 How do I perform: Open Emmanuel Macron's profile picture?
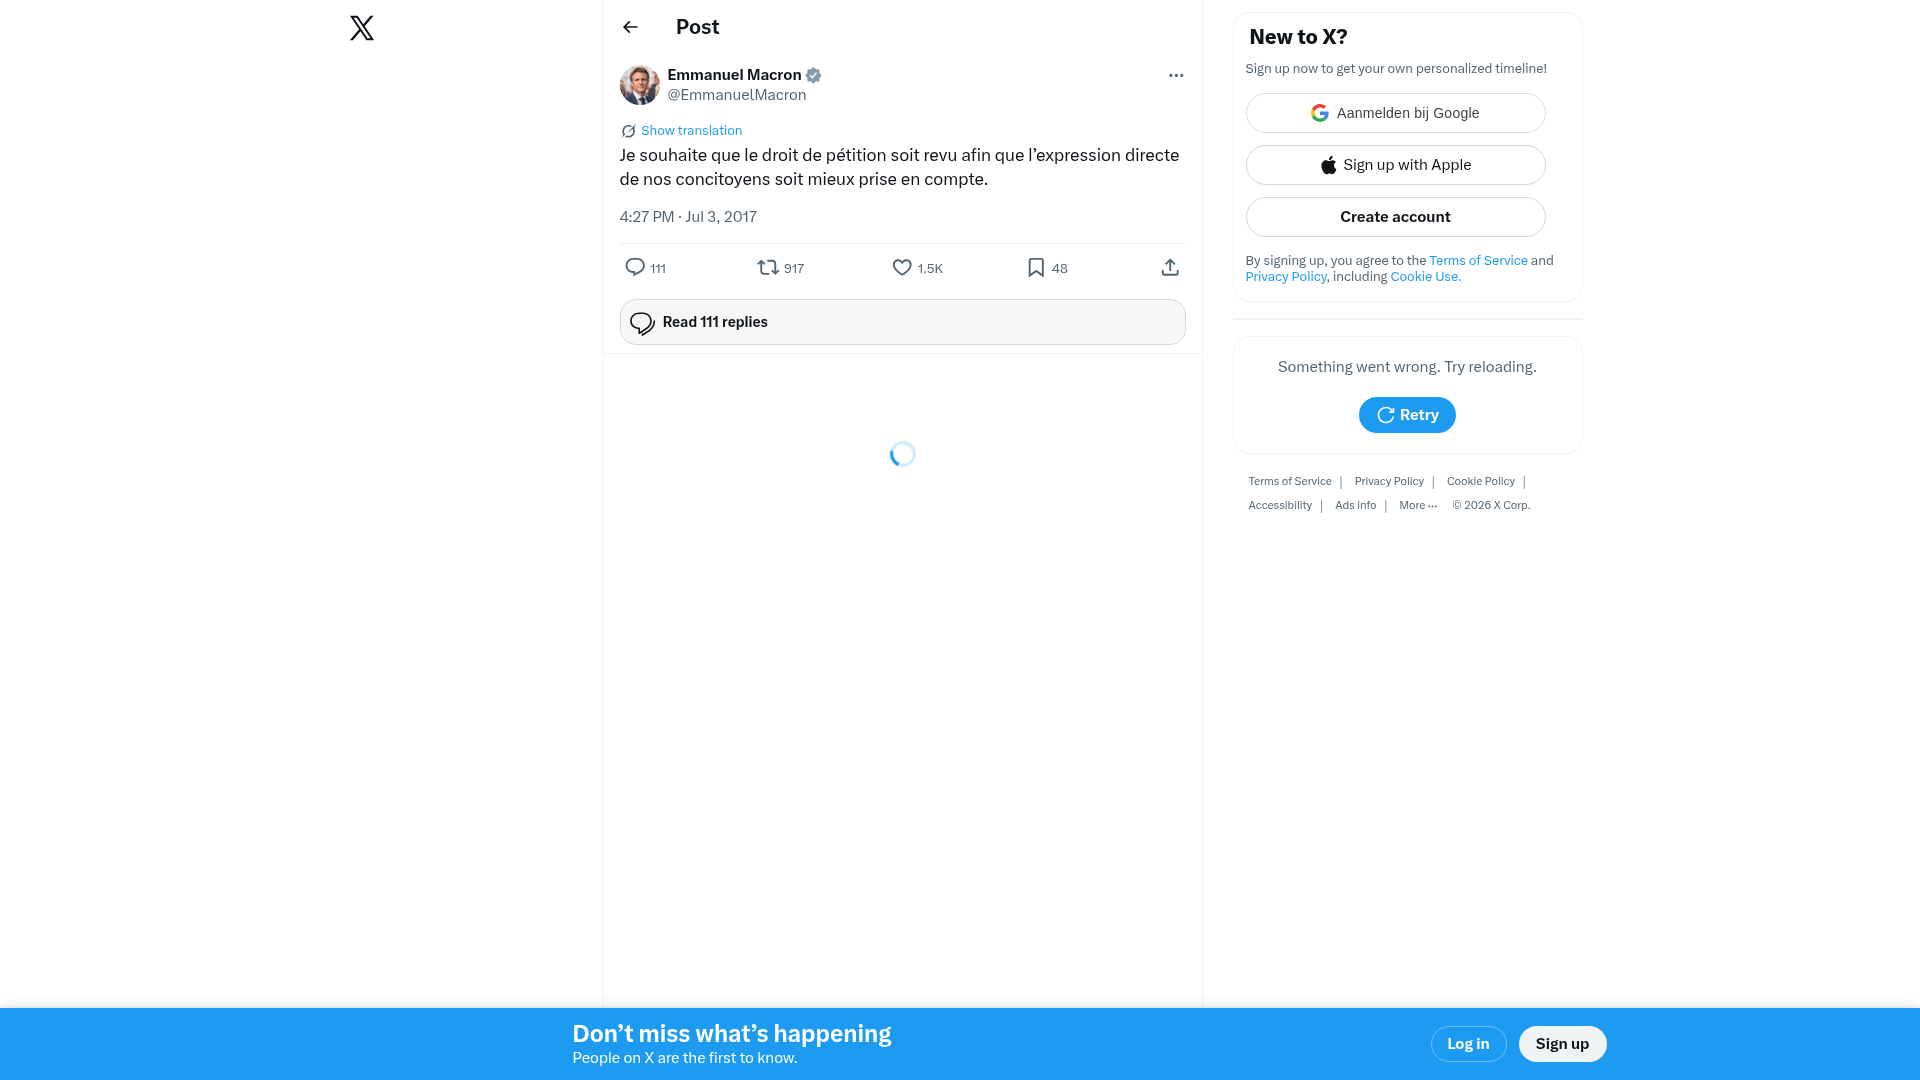(640, 85)
